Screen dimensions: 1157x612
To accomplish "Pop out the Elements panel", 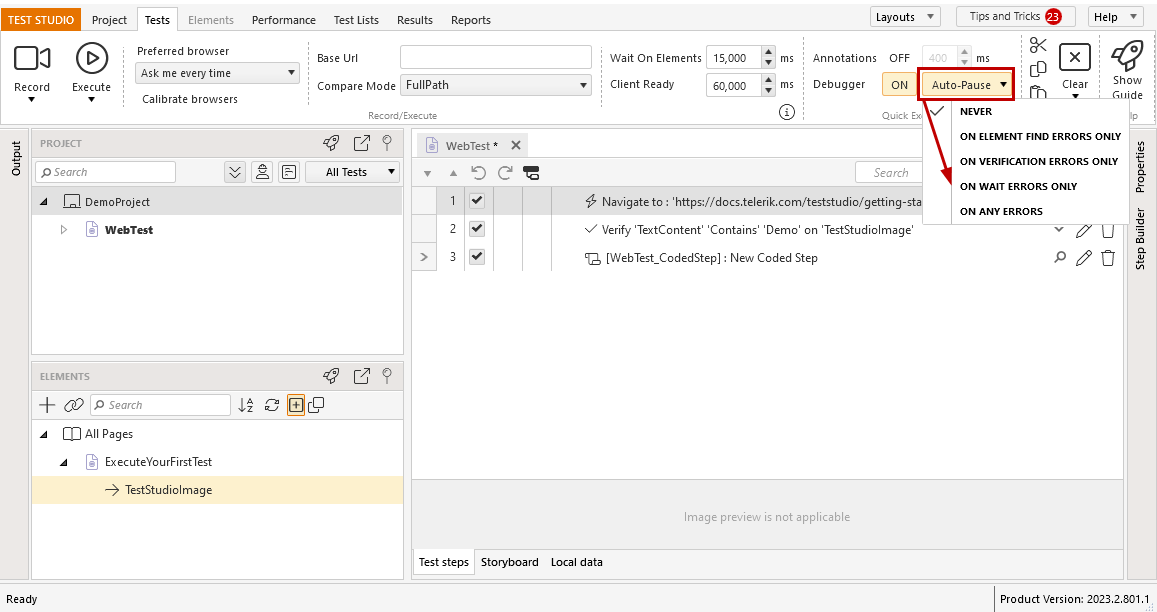I will click(362, 376).
